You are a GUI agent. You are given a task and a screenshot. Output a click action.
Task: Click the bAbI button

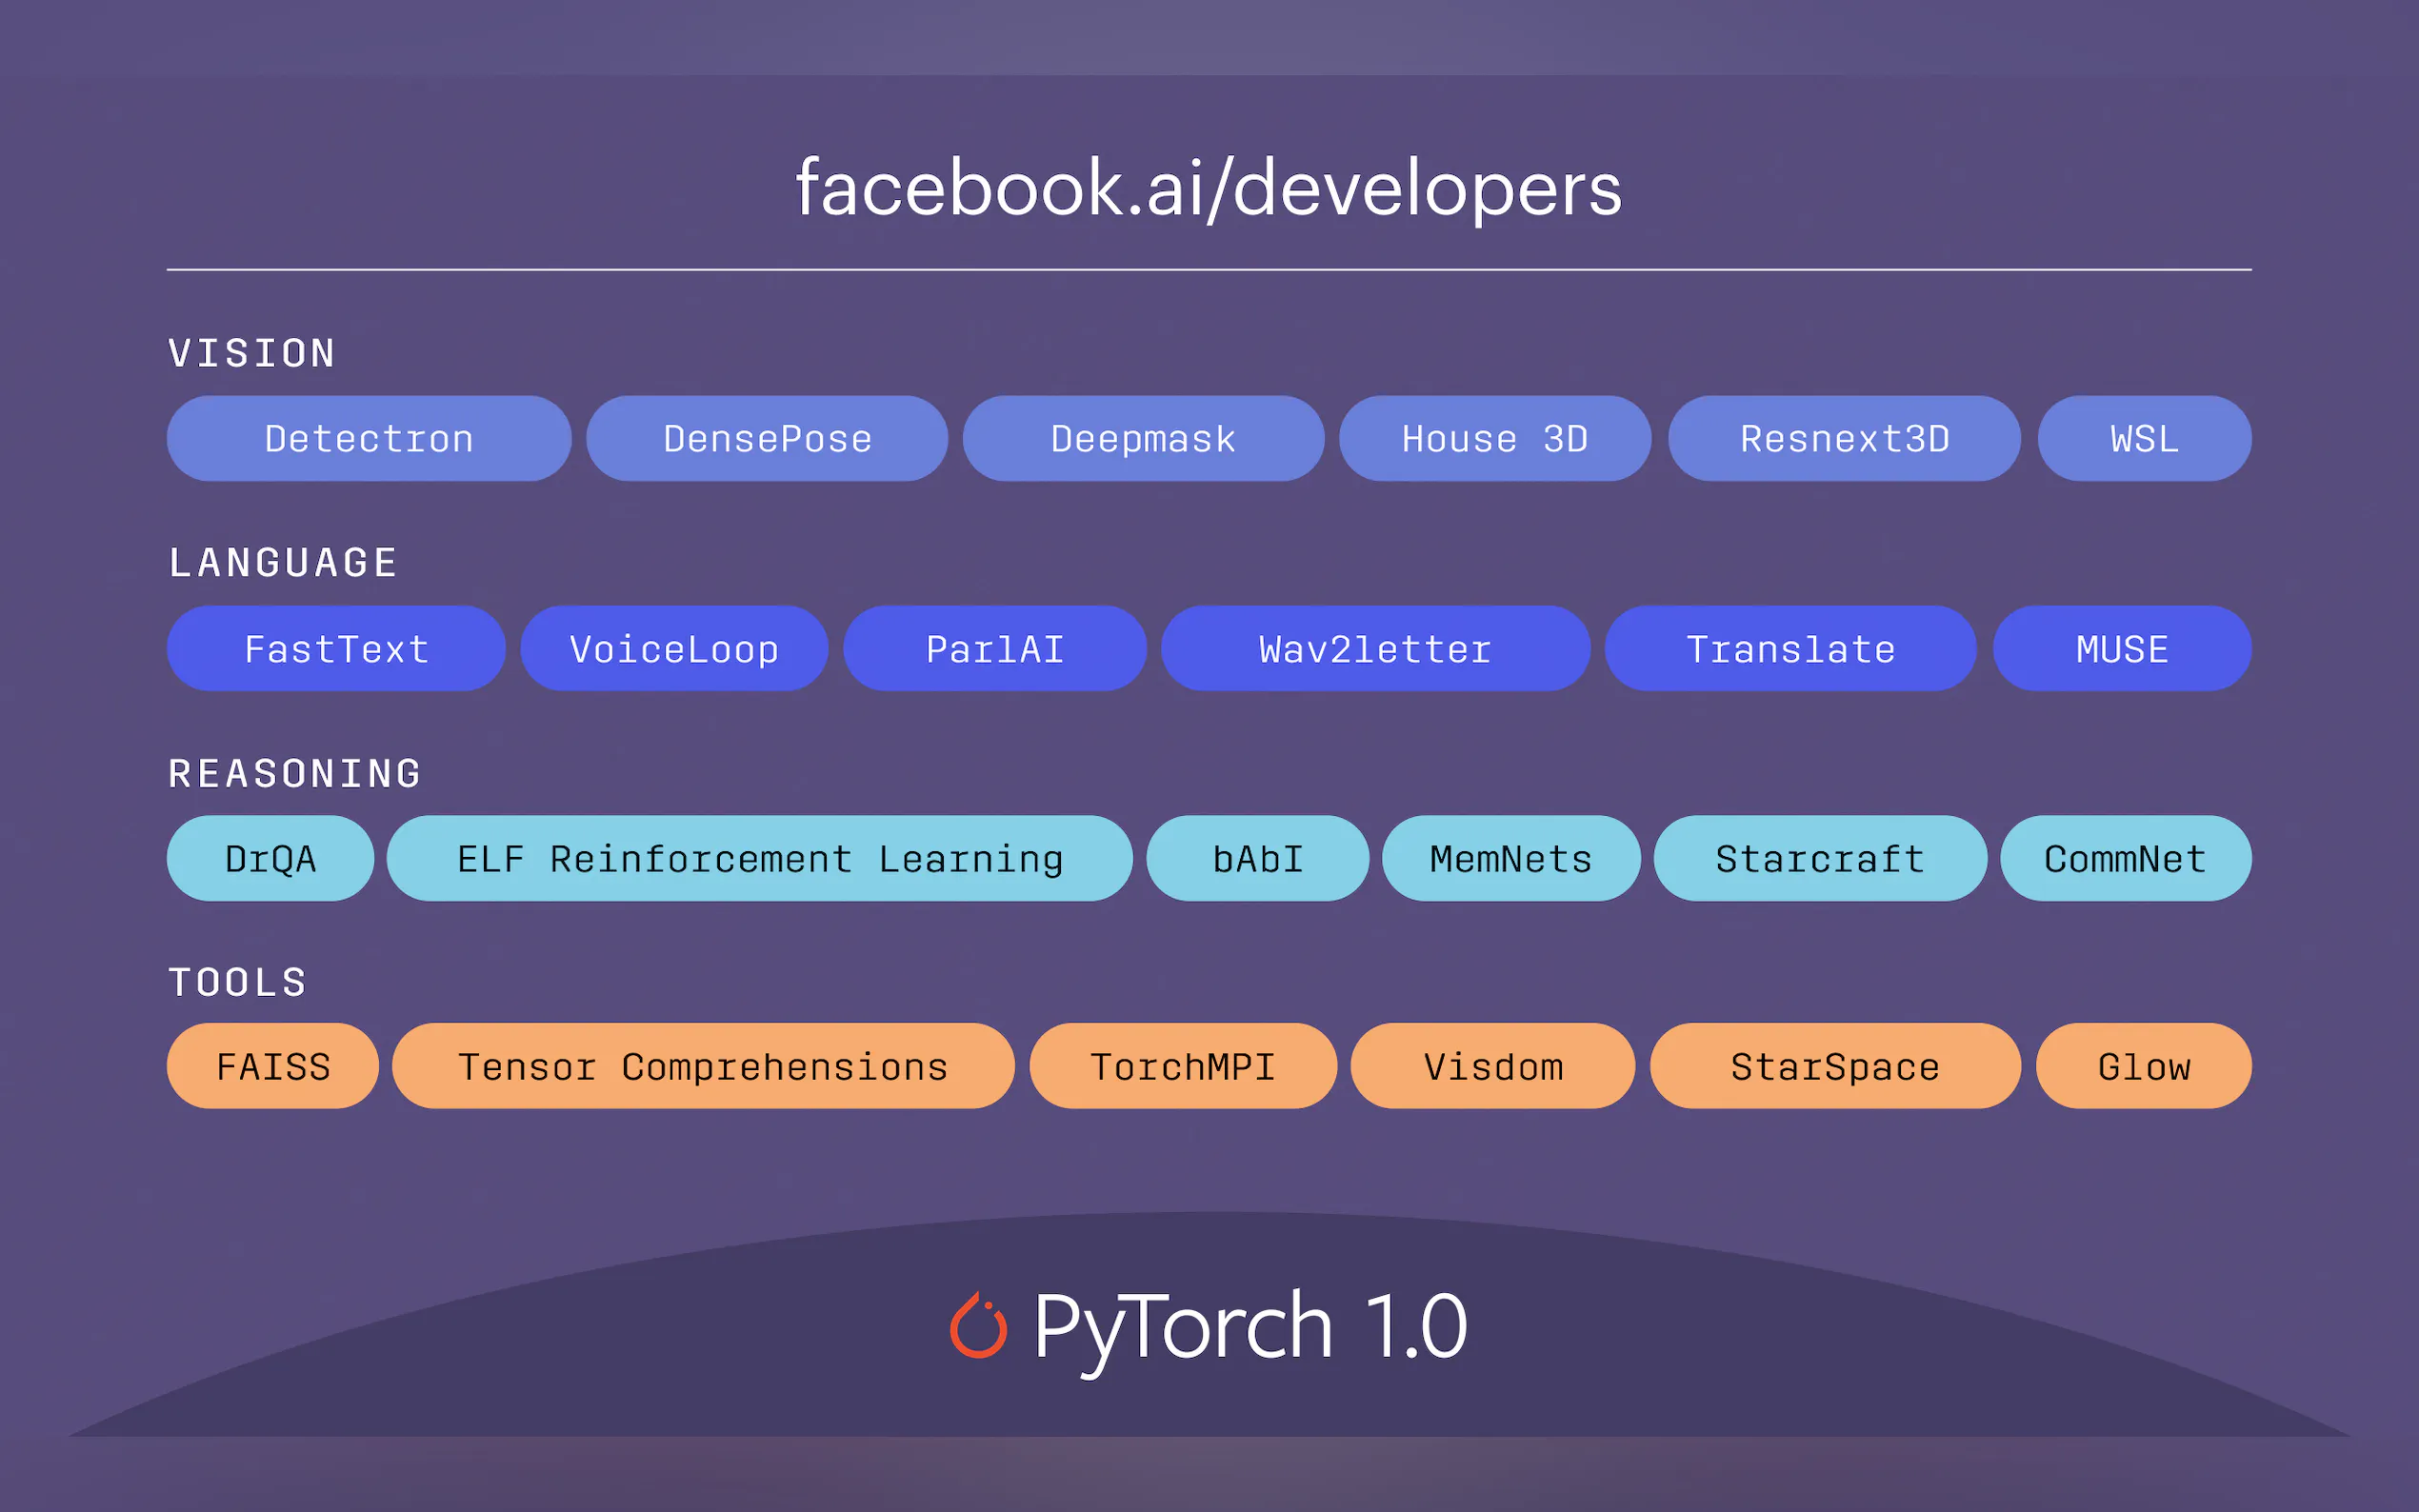(x=1257, y=858)
